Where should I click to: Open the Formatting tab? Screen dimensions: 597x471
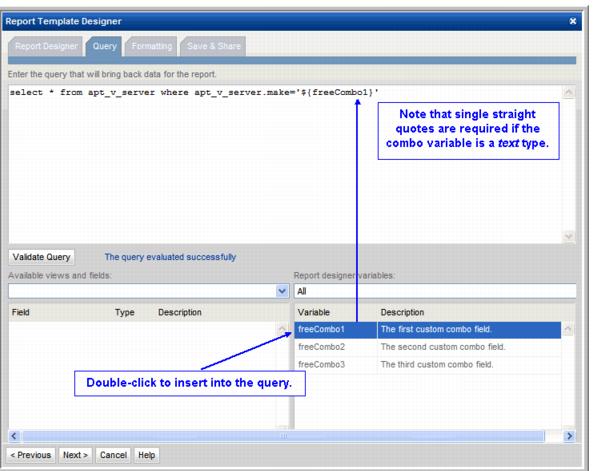[151, 46]
